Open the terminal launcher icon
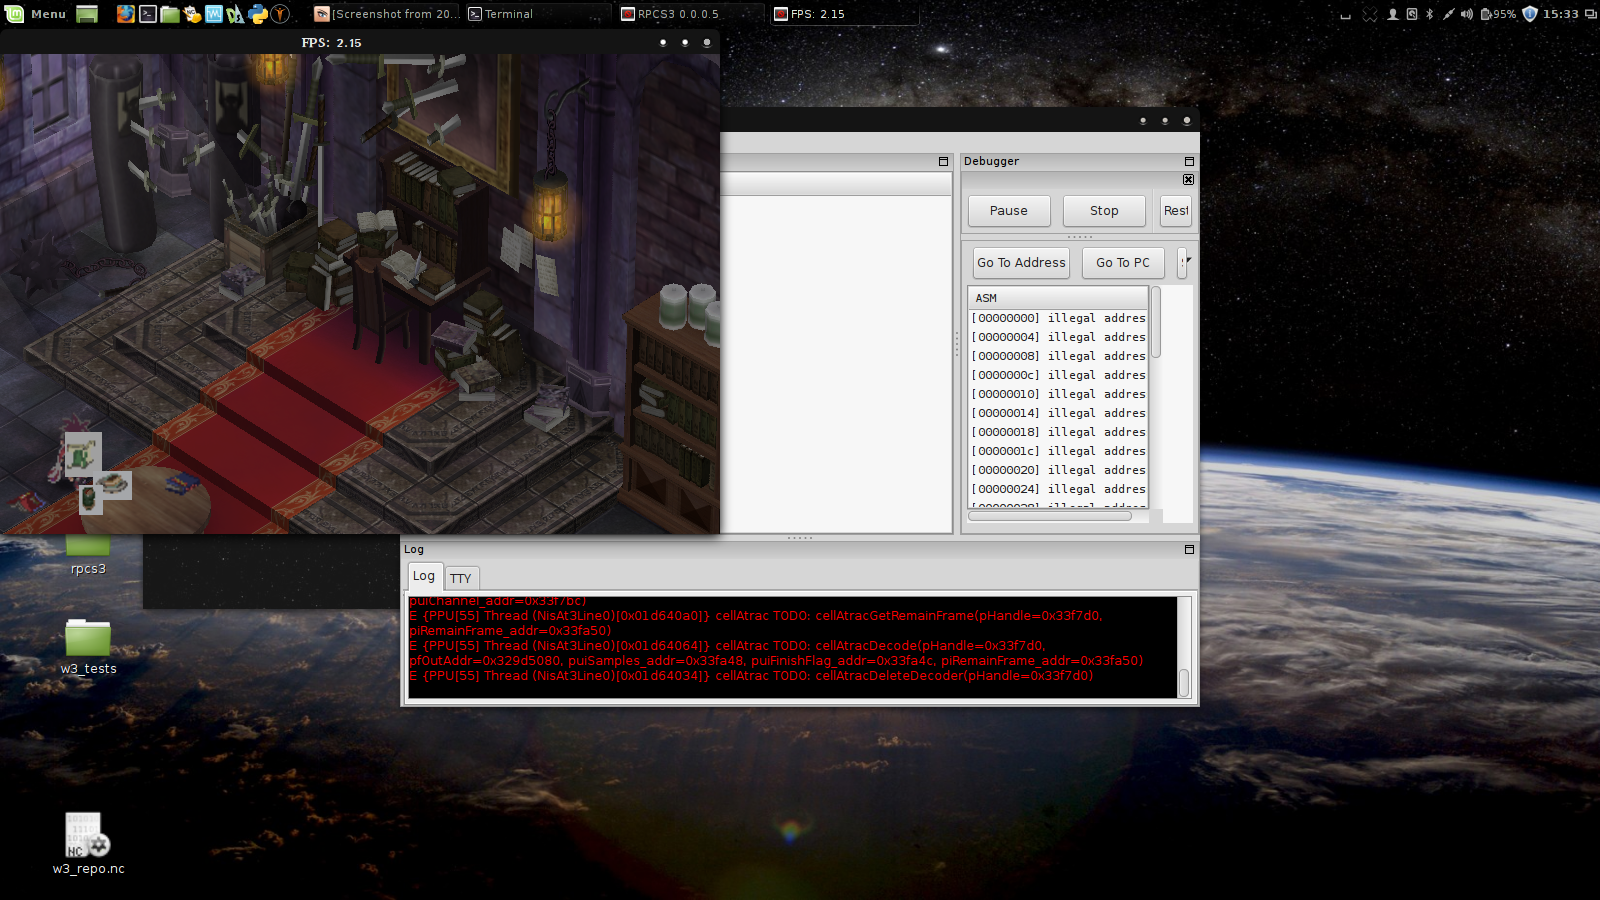This screenshot has width=1600, height=900. (148, 14)
